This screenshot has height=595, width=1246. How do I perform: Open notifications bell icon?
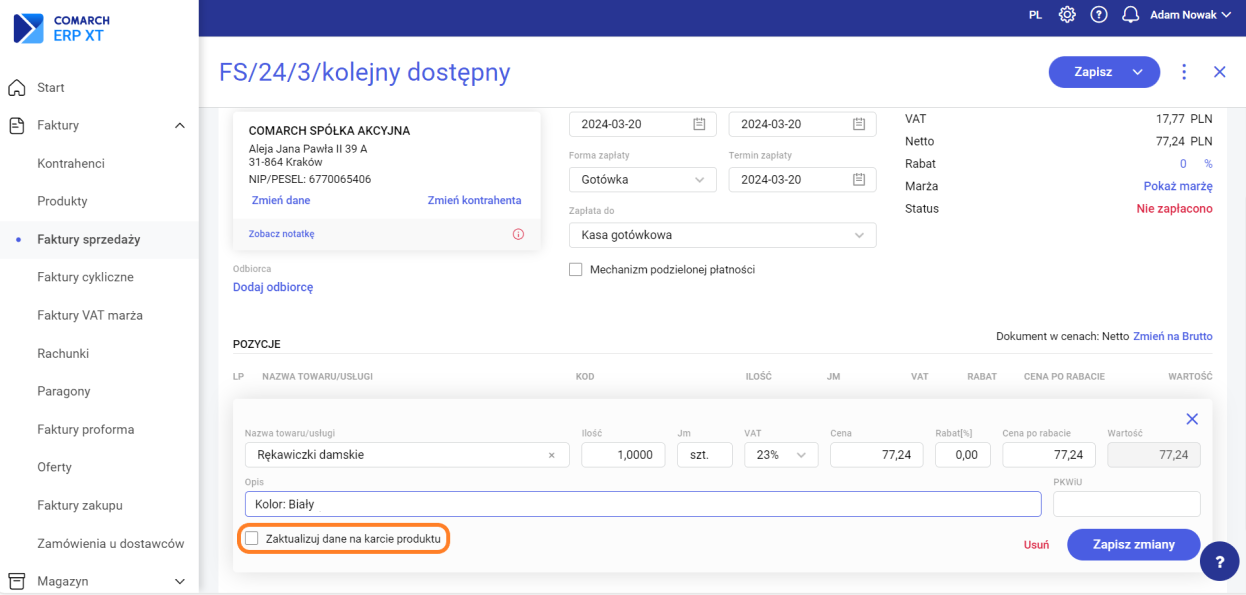(x=1131, y=15)
